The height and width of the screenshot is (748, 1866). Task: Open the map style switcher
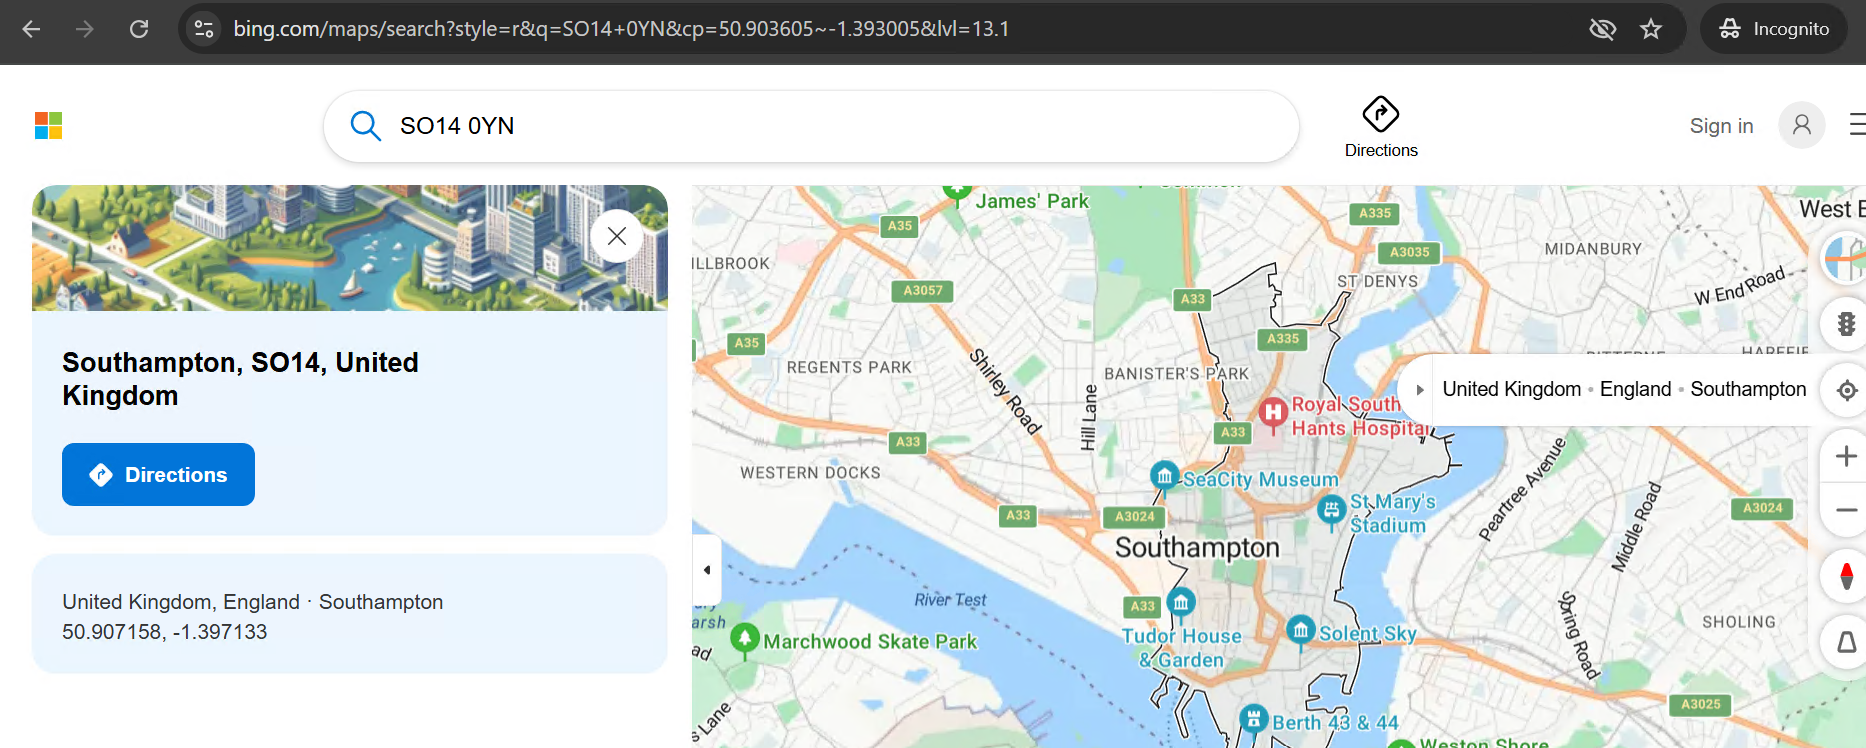point(1845,258)
